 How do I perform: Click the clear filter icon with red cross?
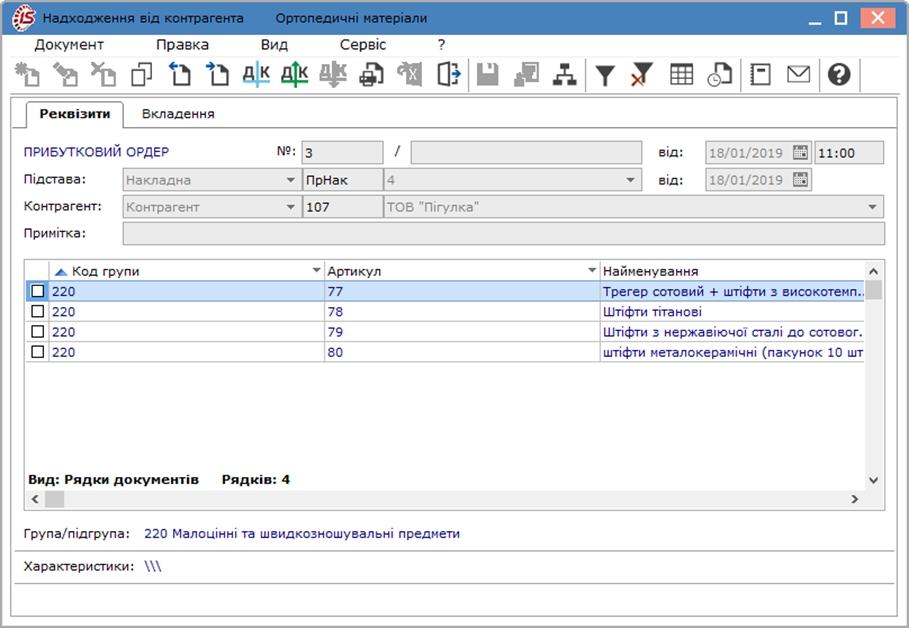click(x=642, y=74)
